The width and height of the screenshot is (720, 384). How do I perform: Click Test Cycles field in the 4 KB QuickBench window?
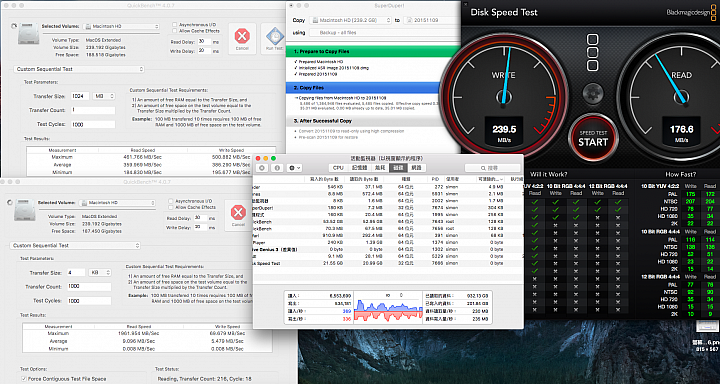pos(89,301)
